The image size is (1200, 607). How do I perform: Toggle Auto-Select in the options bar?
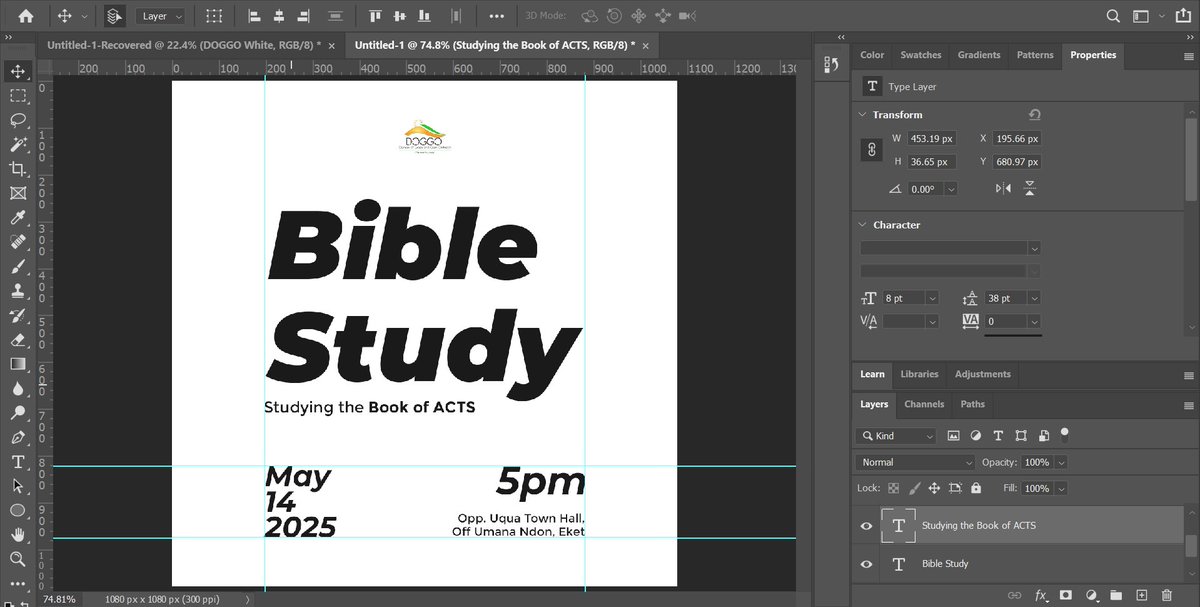click(x=114, y=16)
